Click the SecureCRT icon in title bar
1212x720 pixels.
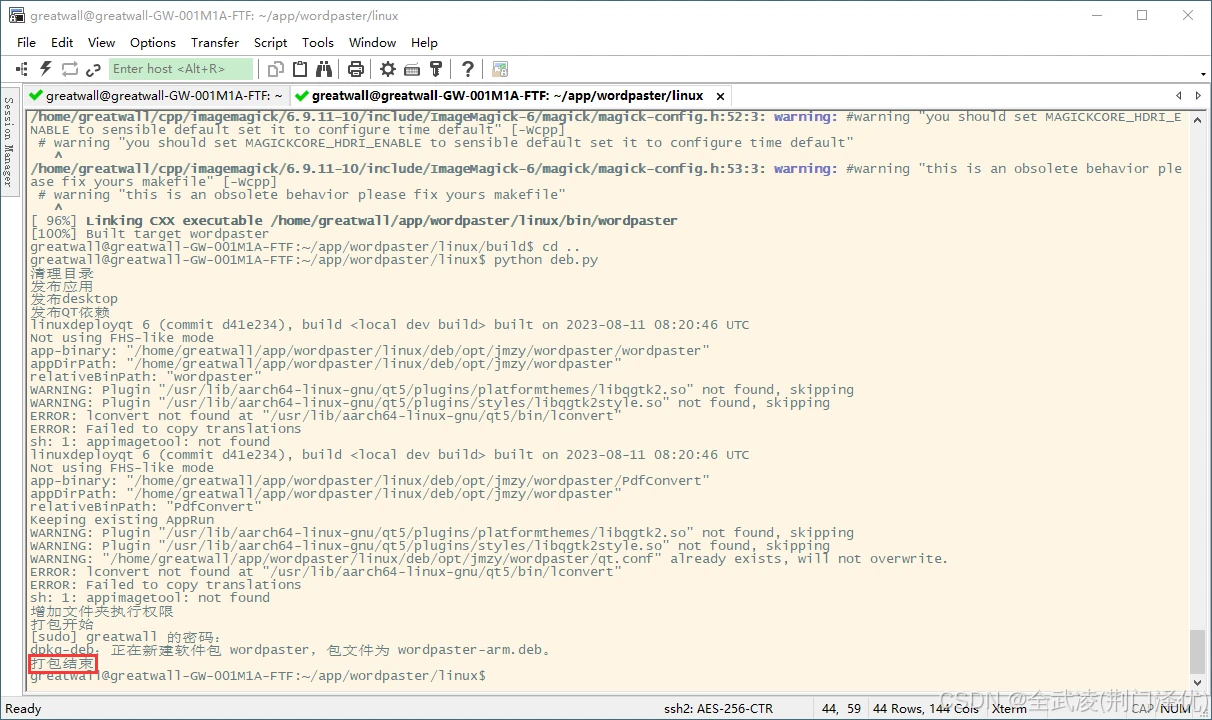tap(16, 16)
